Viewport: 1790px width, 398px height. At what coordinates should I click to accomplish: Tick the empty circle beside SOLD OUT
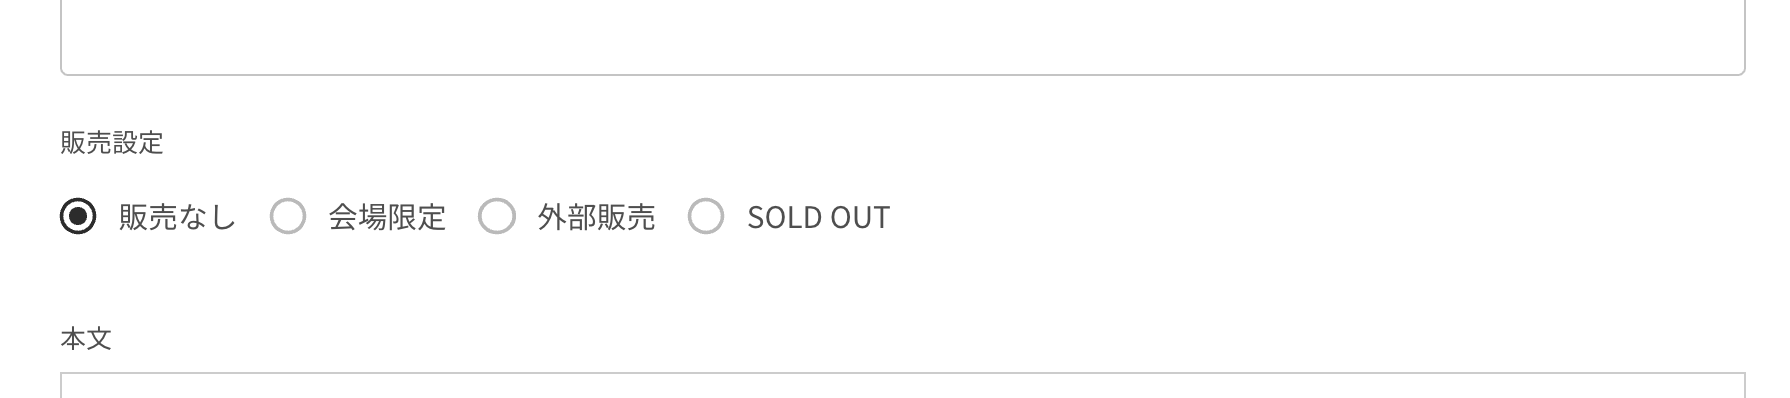(x=706, y=216)
